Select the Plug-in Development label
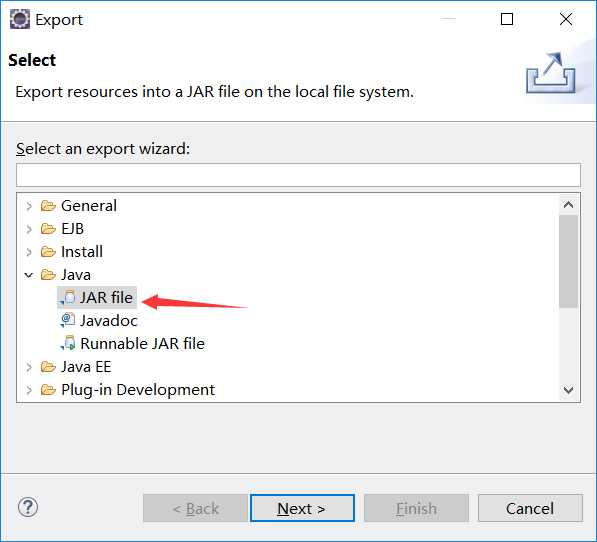The height and width of the screenshot is (542, 597). coord(138,390)
